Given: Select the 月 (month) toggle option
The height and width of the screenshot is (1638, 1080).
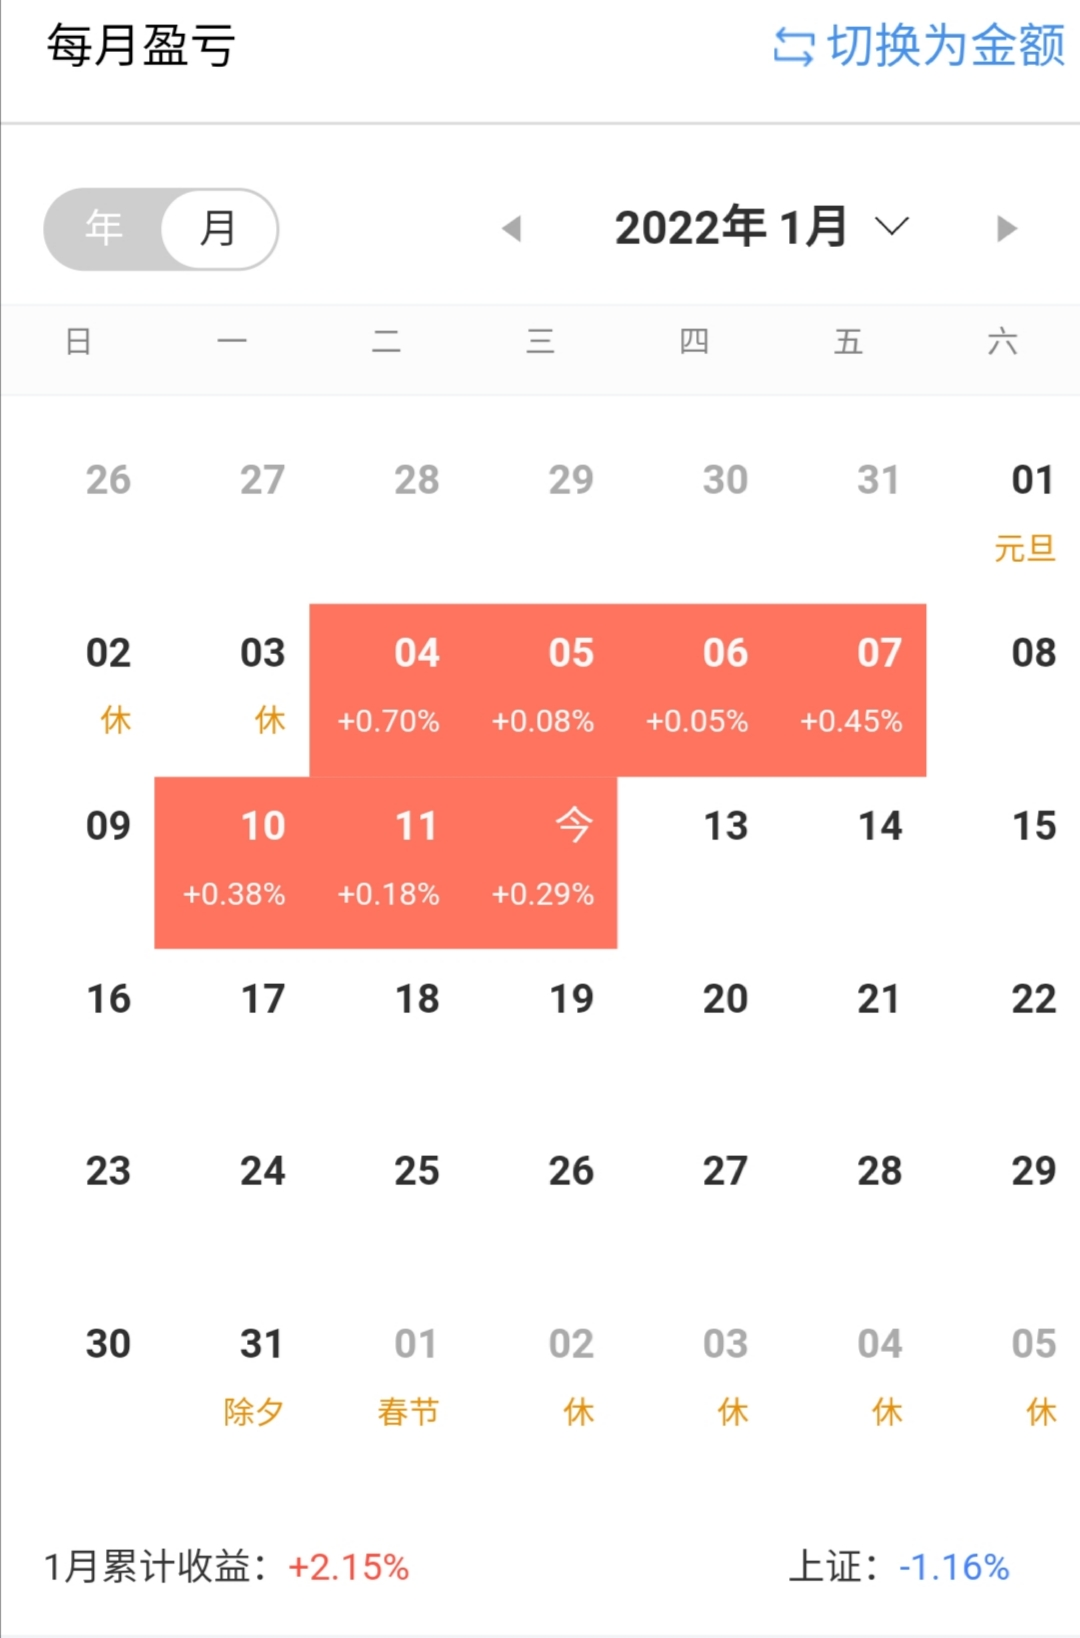Looking at the screenshot, I should (x=218, y=228).
